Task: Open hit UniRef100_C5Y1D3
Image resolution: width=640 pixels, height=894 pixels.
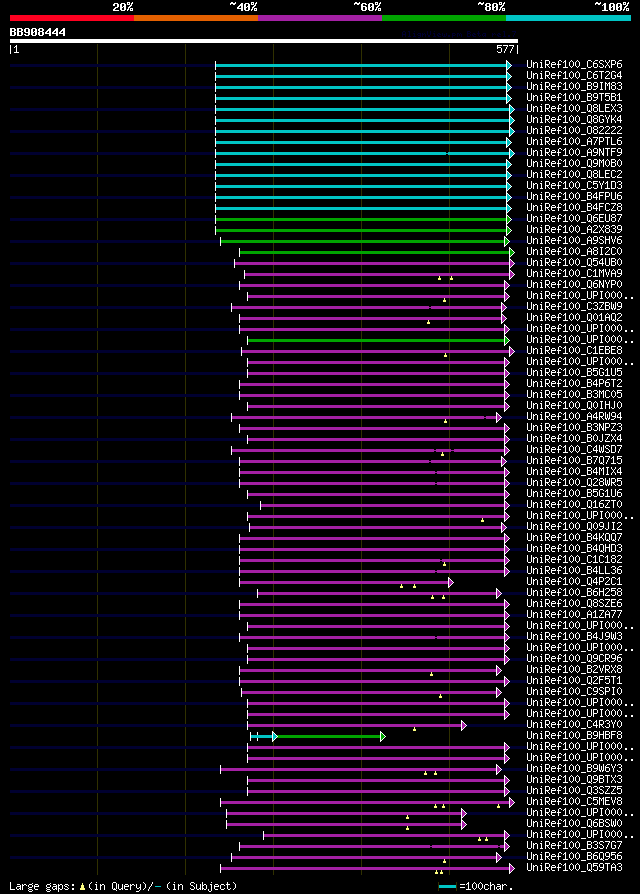Action: tap(574, 185)
